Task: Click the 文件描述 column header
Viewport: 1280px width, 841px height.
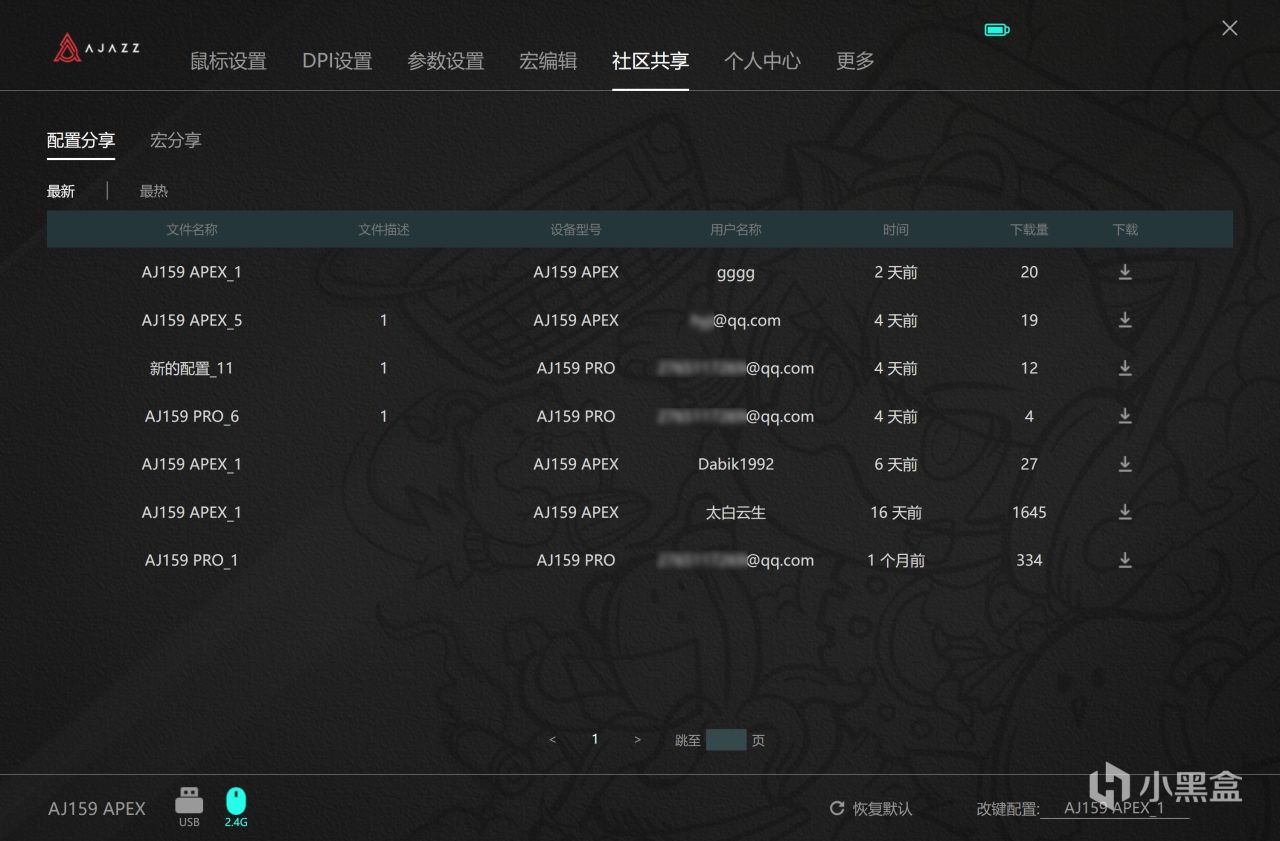Action: click(384, 229)
